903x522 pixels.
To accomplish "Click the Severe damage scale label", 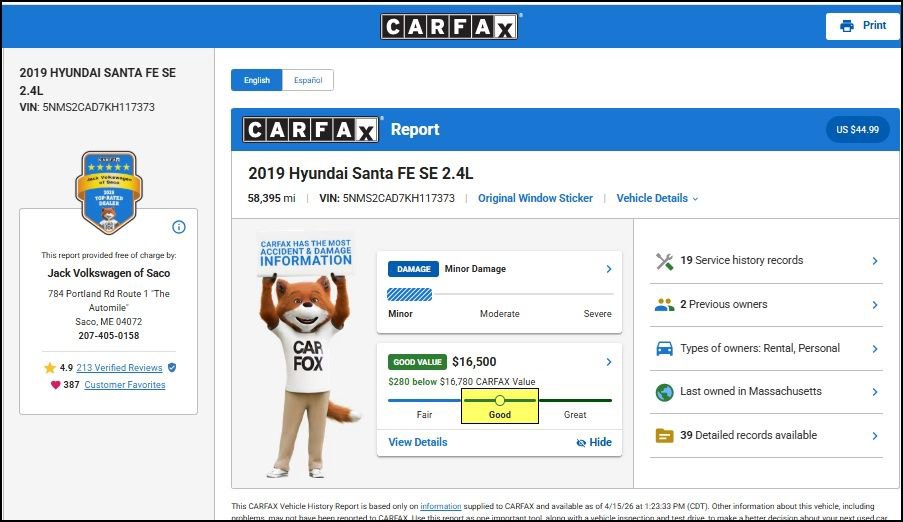I will pos(597,314).
